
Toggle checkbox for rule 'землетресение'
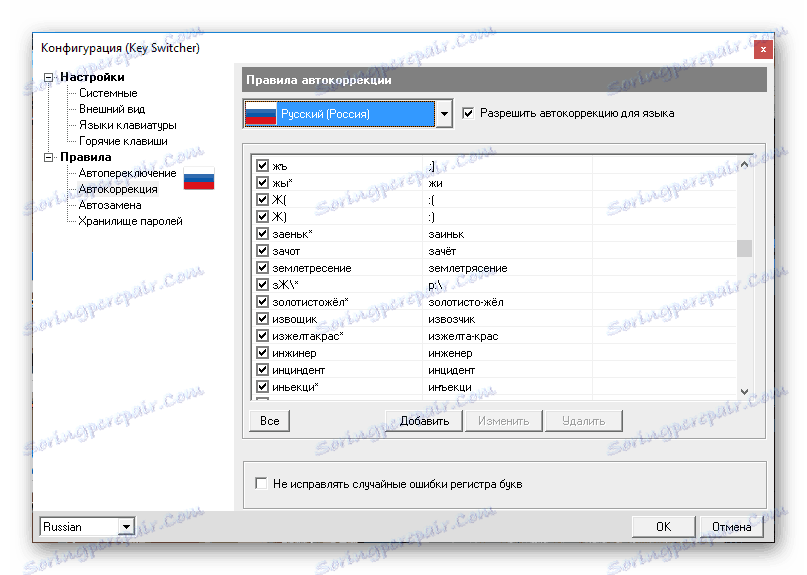coord(262,268)
